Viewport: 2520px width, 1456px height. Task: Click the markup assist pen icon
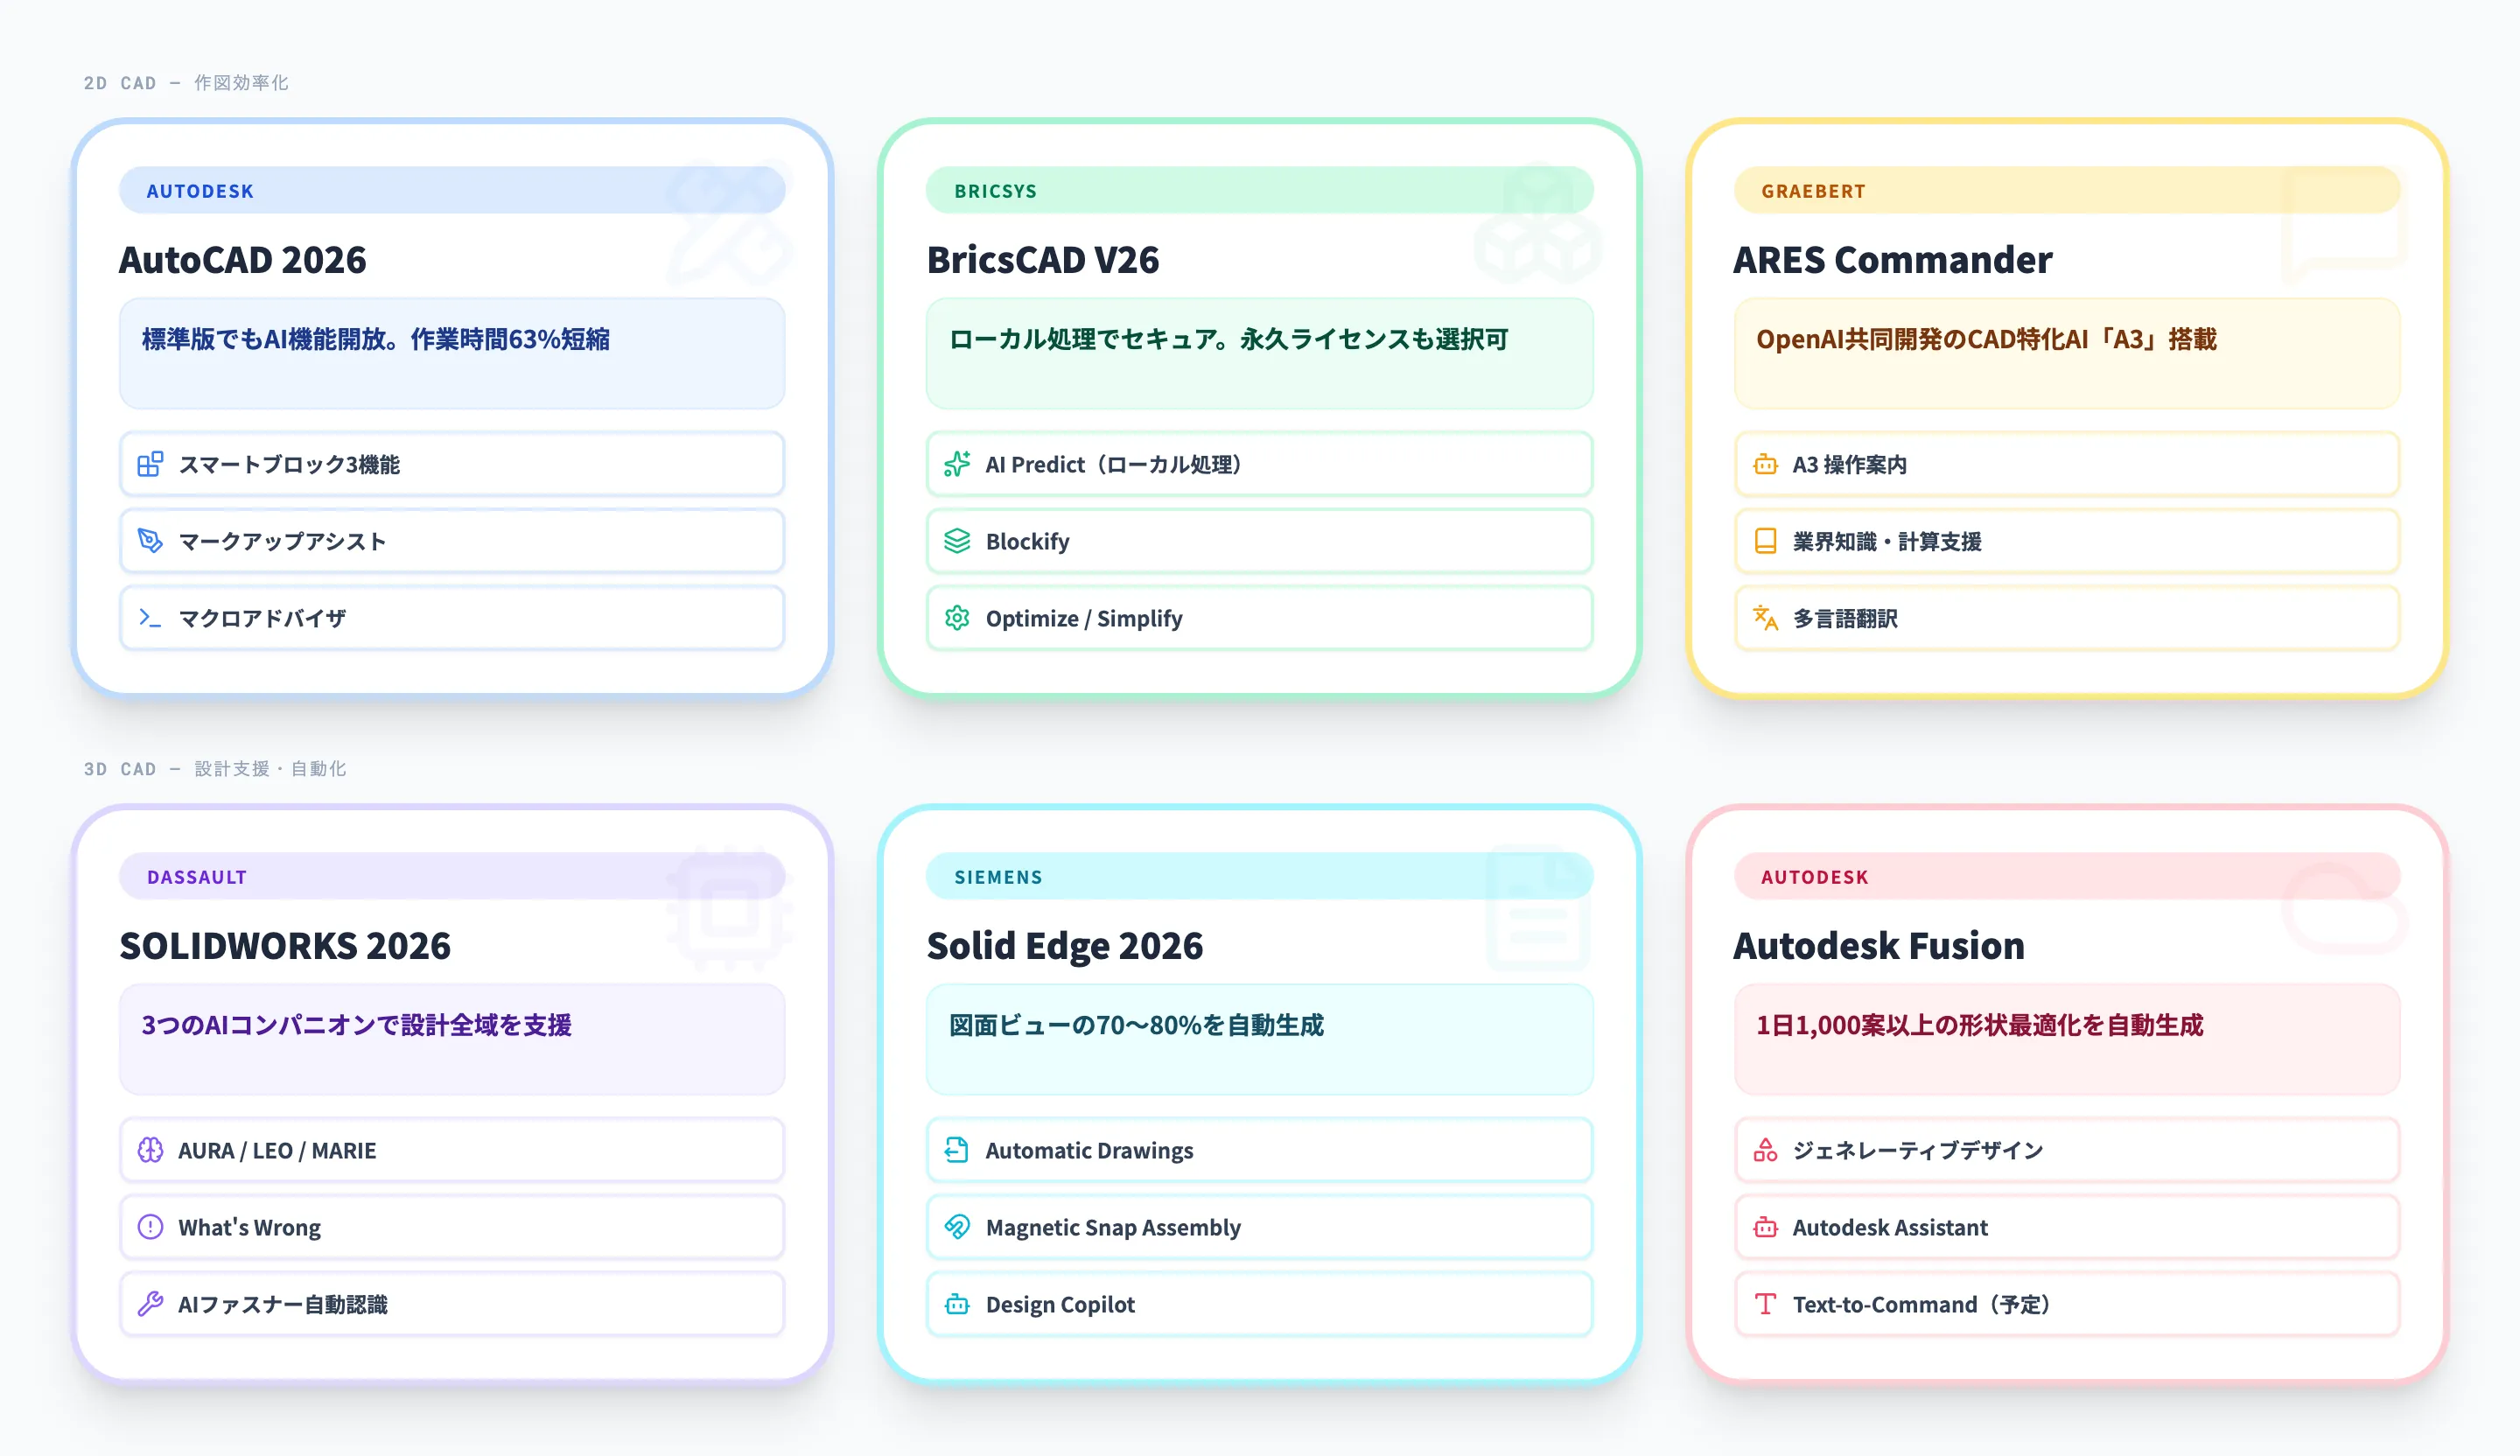point(150,541)
